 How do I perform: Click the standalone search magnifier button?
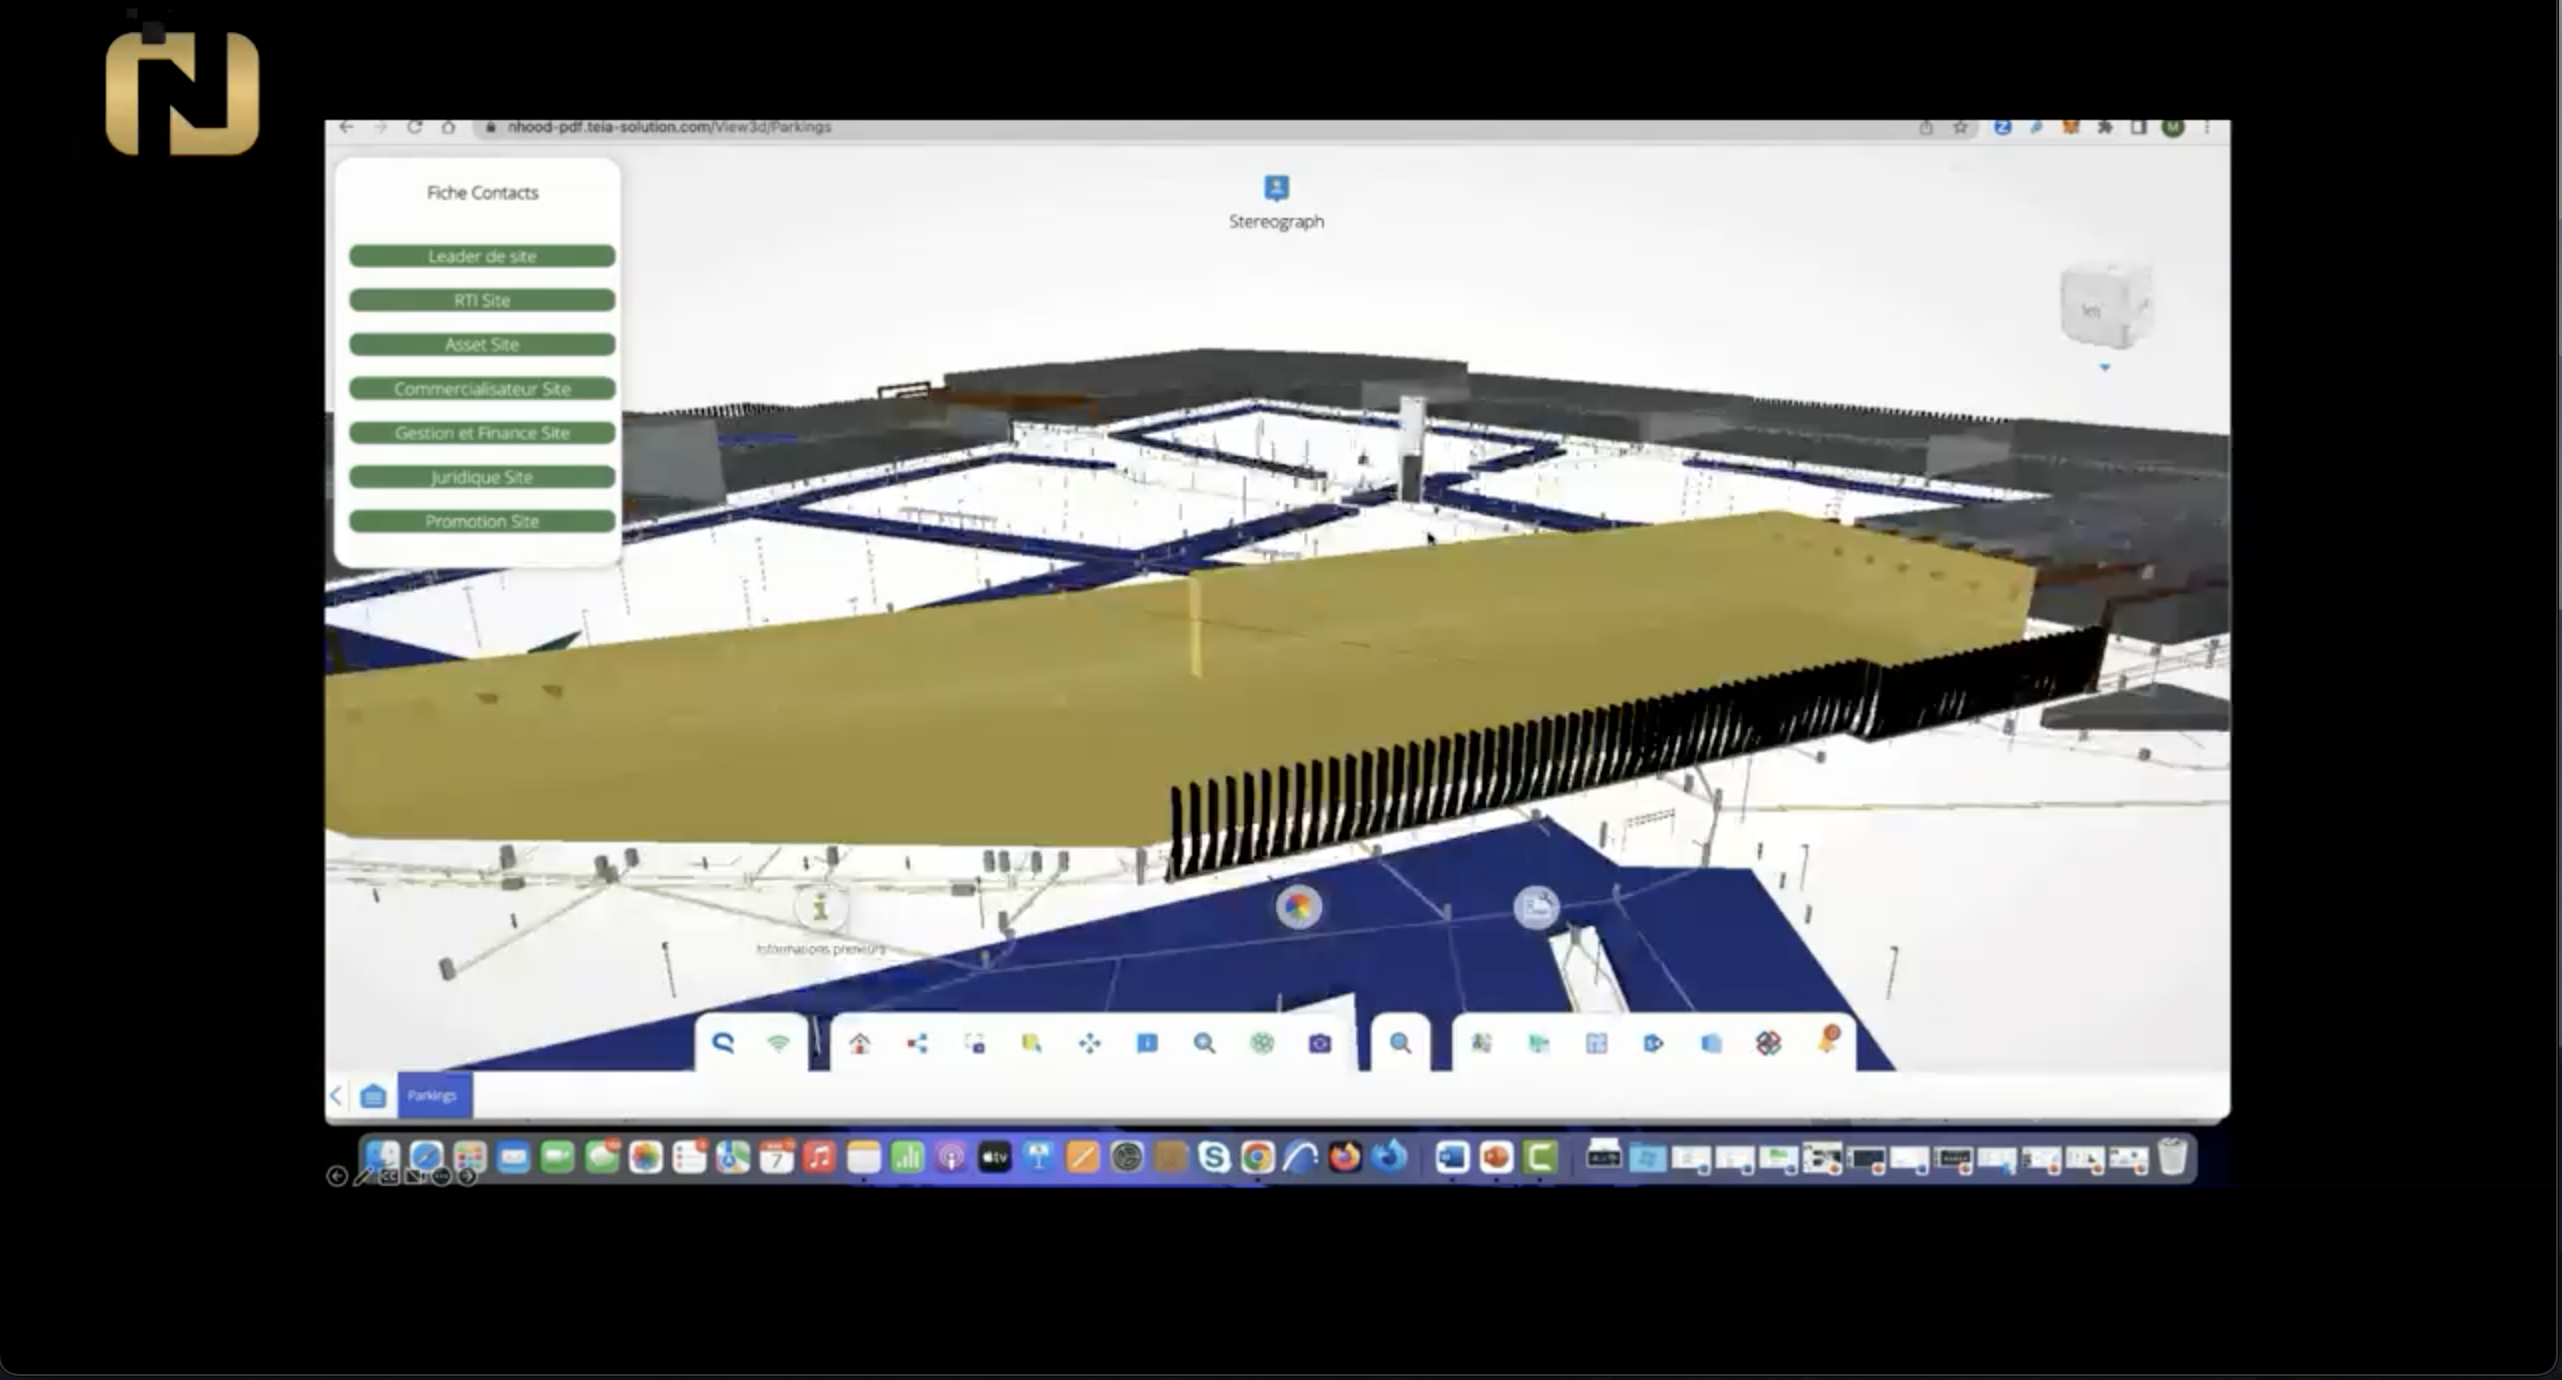click(1400, 1044)
